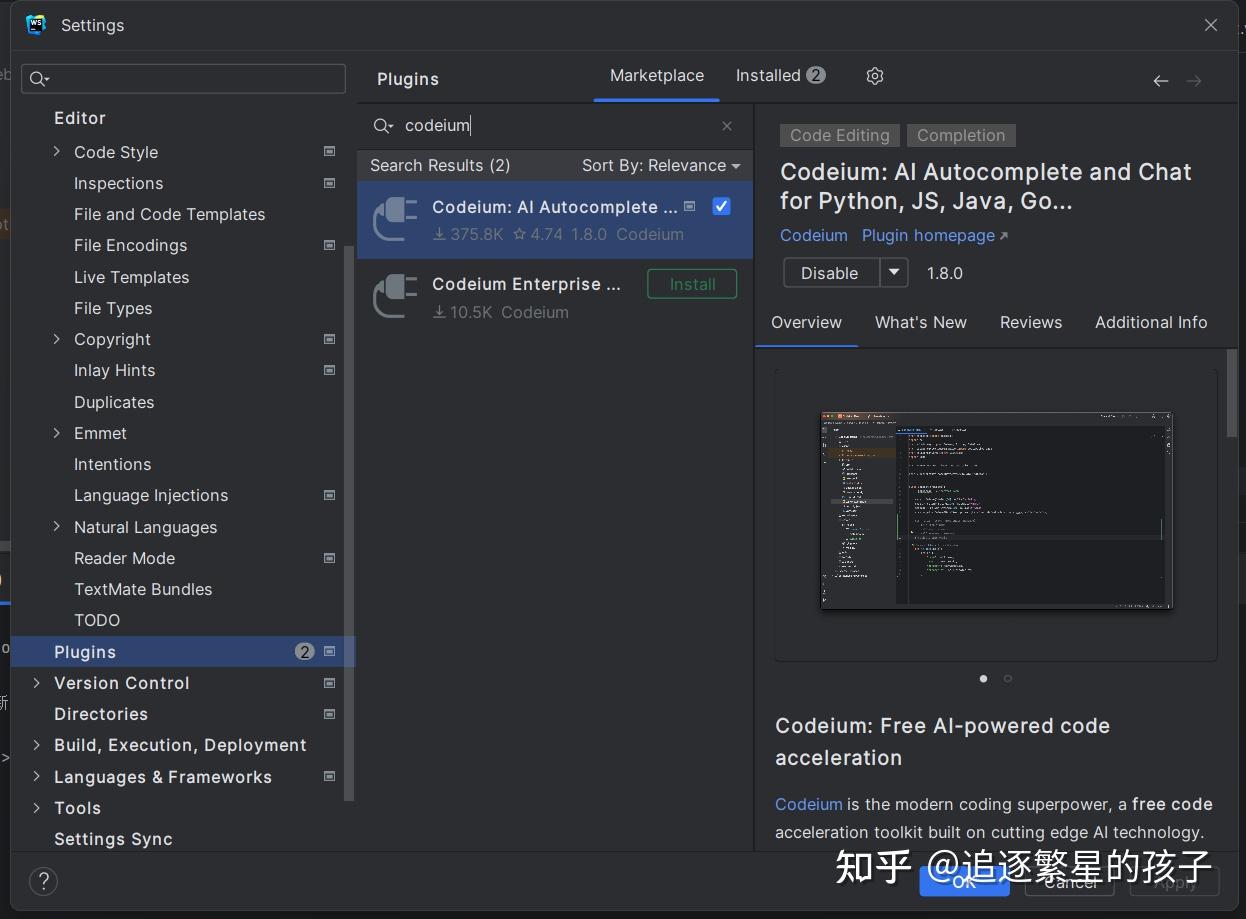Open the Overview tab

[806, 323]
